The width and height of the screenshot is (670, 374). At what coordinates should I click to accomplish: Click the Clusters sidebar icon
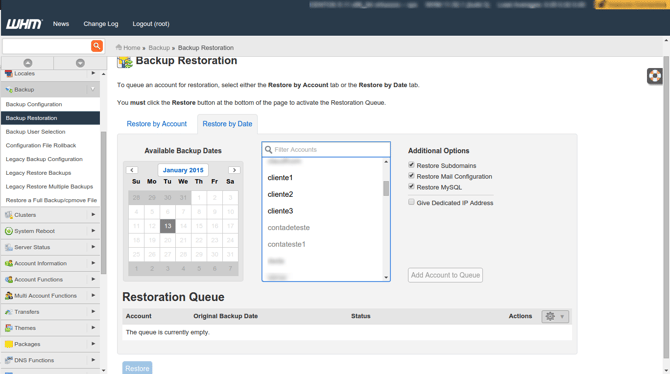9,215
